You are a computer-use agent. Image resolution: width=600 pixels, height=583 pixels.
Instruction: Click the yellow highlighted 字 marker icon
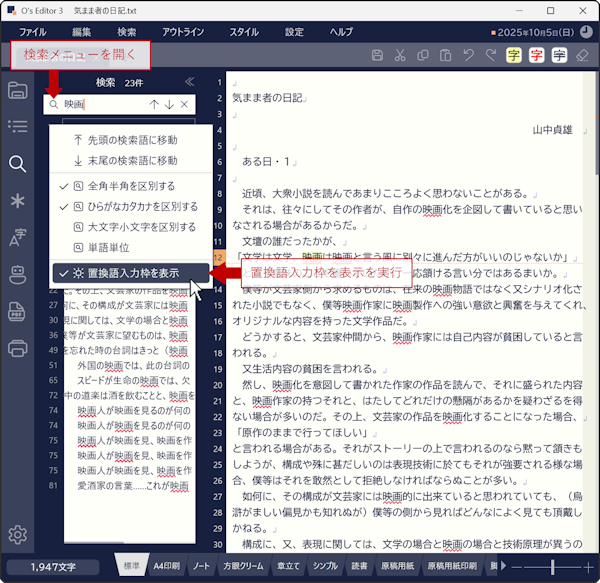514,55
